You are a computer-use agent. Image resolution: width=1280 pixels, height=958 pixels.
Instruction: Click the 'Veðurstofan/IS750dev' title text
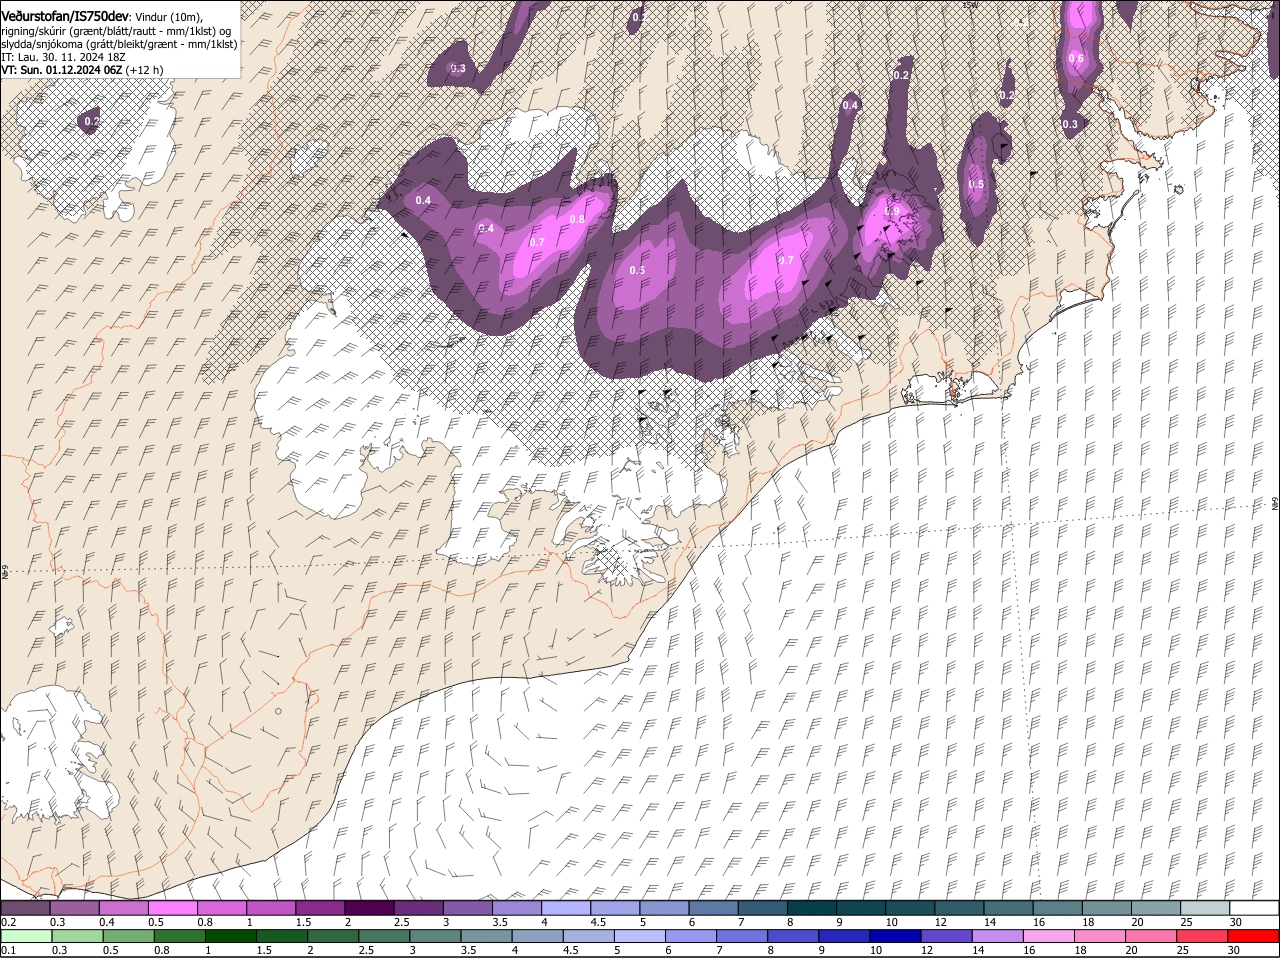click(65, 15)
